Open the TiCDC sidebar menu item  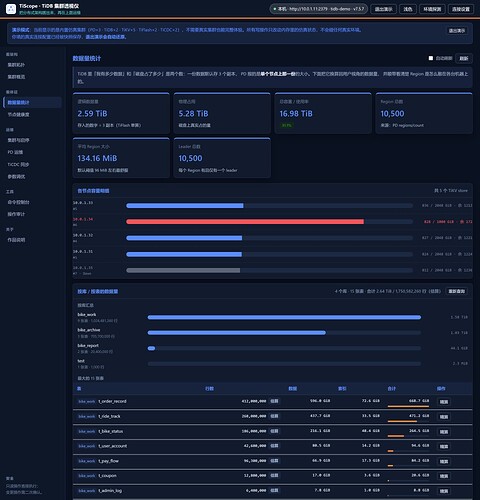tap(32, 164)
